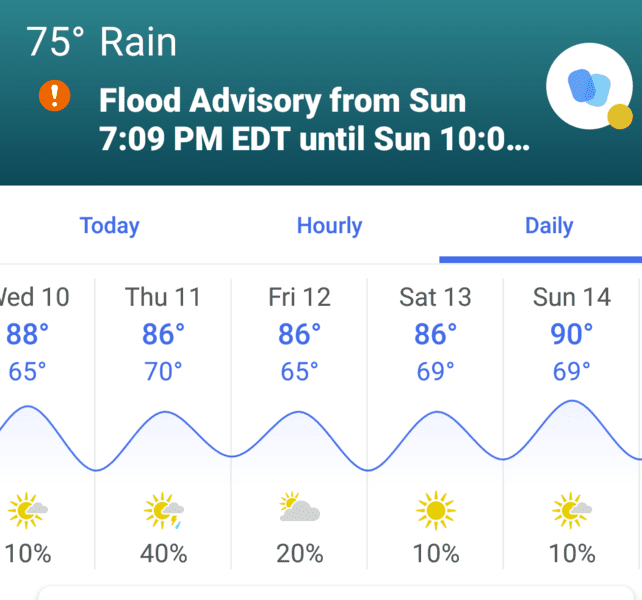Open the Sat 13 forecast

point(435,423)
